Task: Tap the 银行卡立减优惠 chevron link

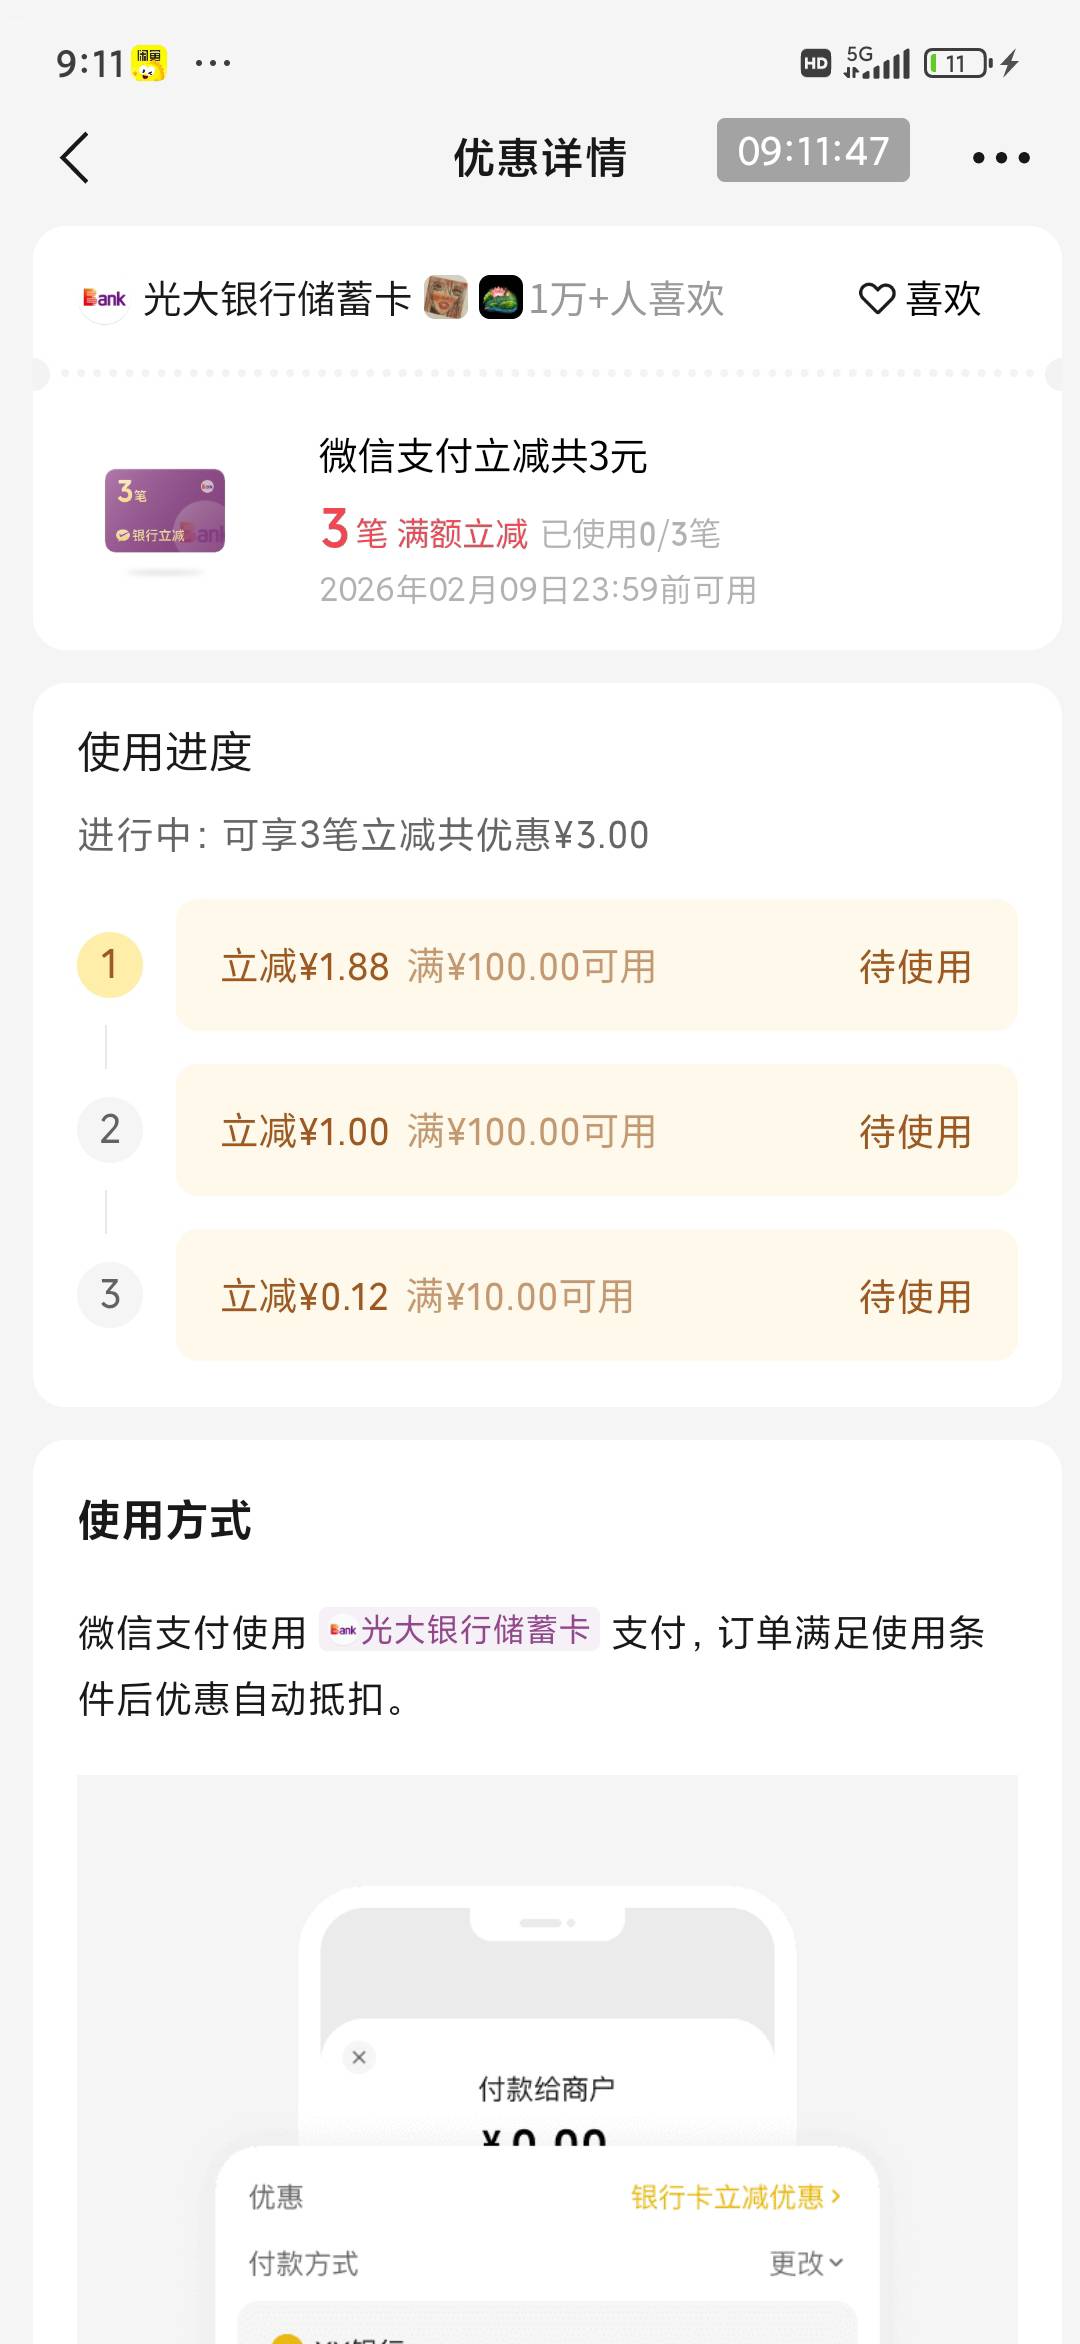Action: [736, 2197]
